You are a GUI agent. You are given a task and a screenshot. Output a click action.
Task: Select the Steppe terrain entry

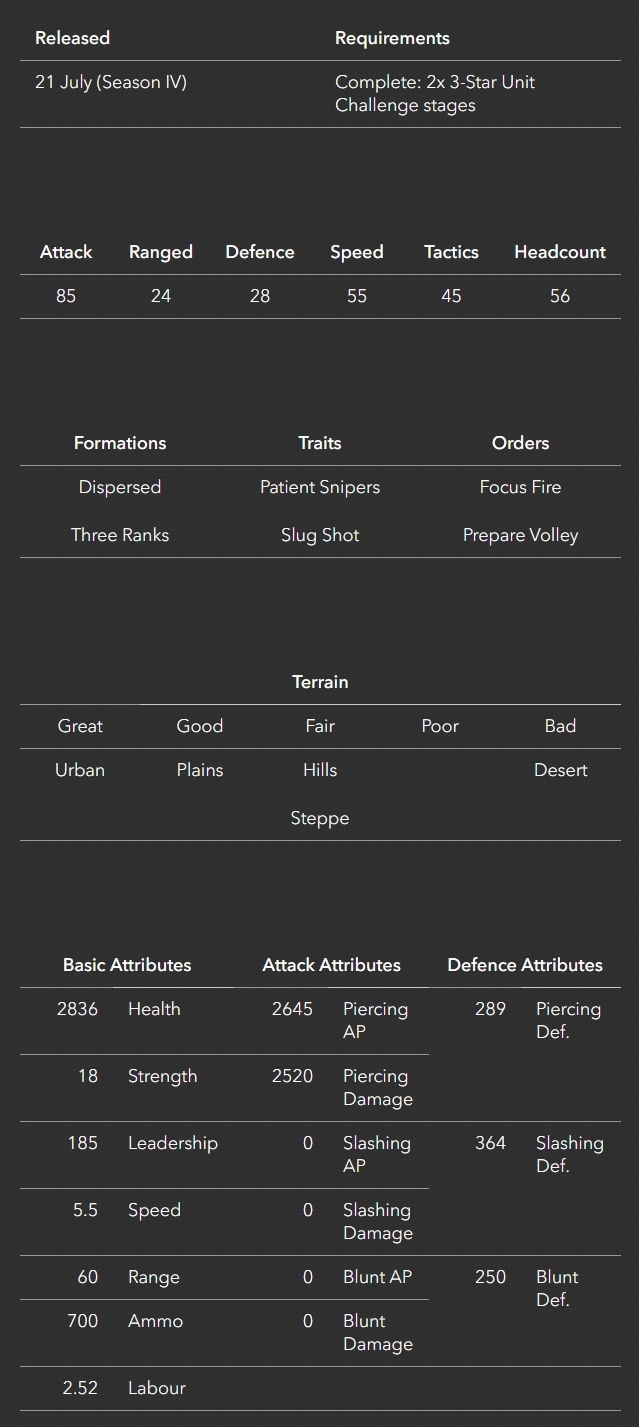tap(320, 818)
